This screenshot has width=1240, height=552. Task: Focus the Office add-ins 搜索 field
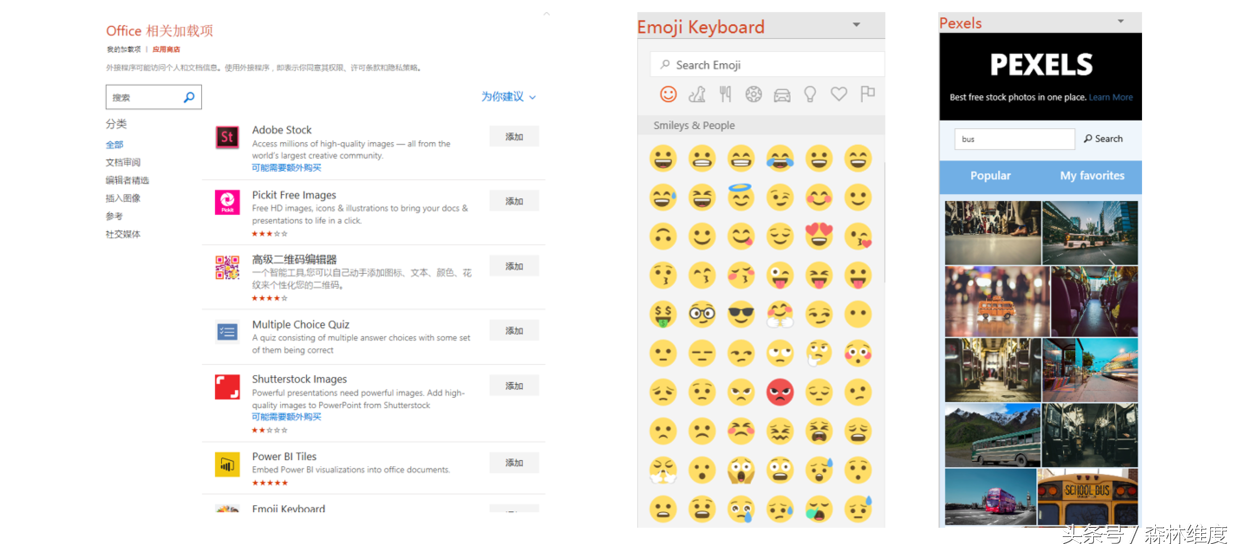(154, 97)
